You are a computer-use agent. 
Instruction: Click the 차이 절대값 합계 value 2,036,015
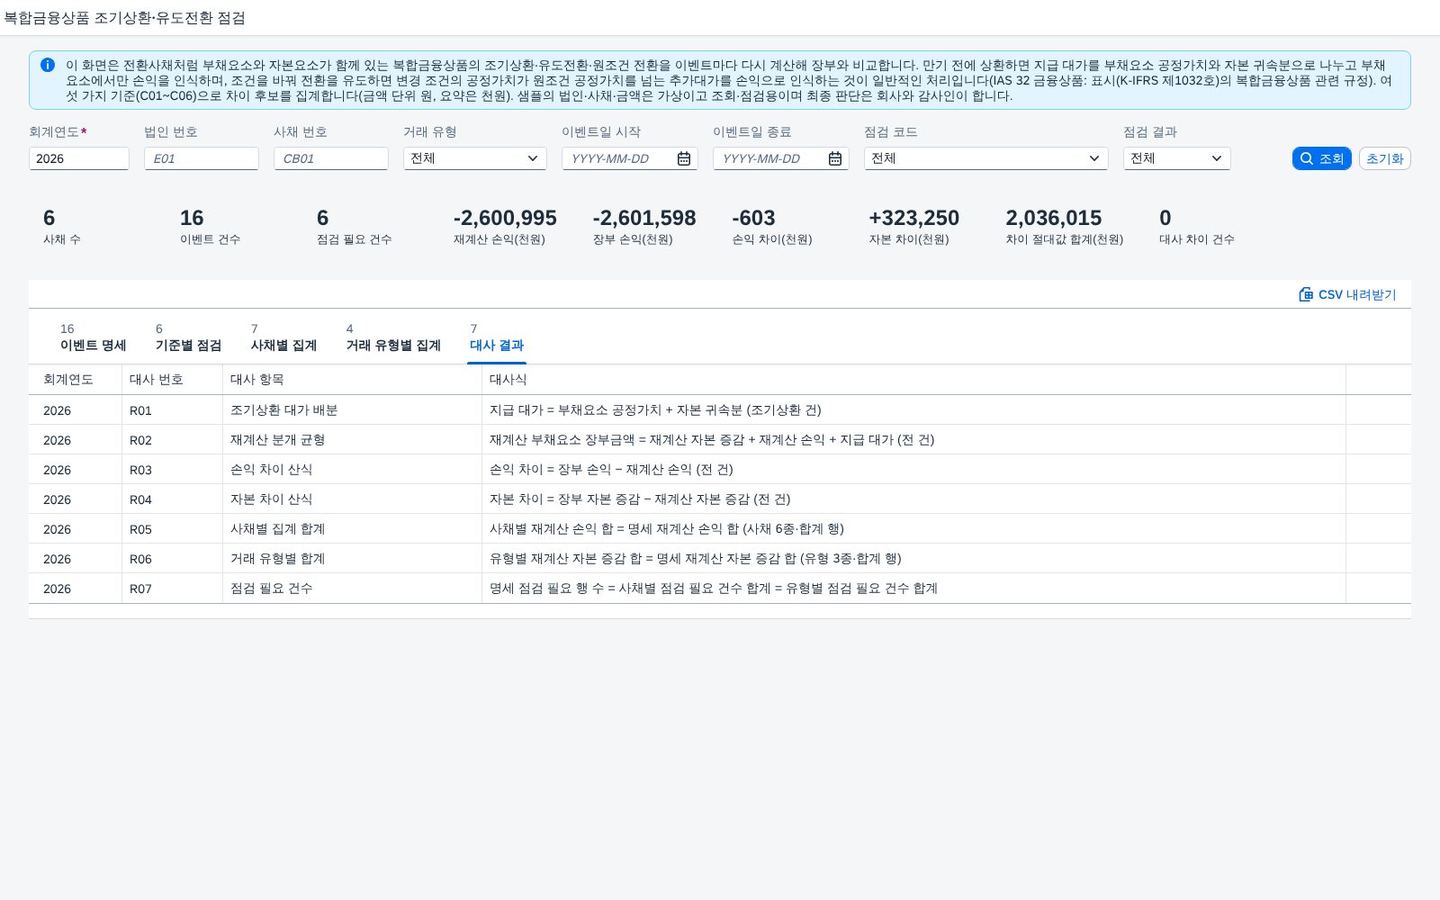click(x=1054, y=218)
